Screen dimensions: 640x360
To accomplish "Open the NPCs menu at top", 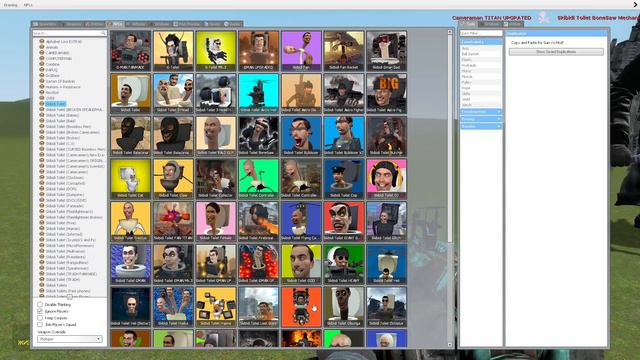I will pos(28,5).
